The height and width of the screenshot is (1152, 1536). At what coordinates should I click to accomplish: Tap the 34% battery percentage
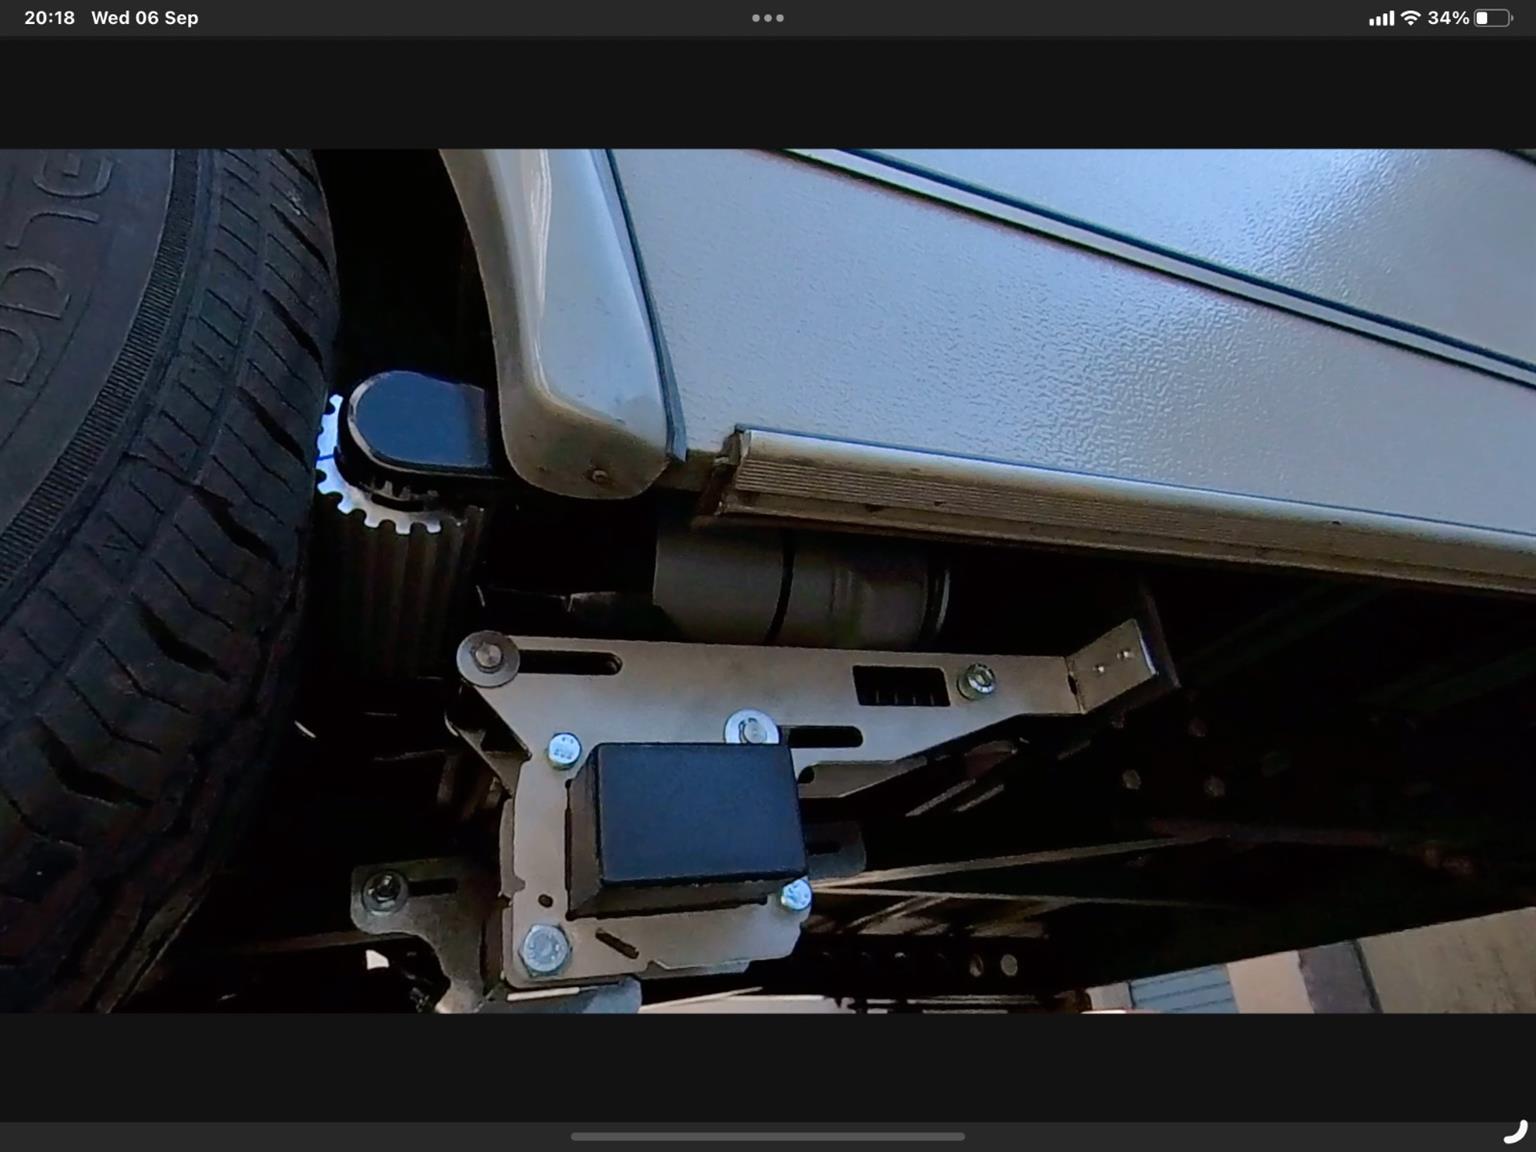(1447, 18)
